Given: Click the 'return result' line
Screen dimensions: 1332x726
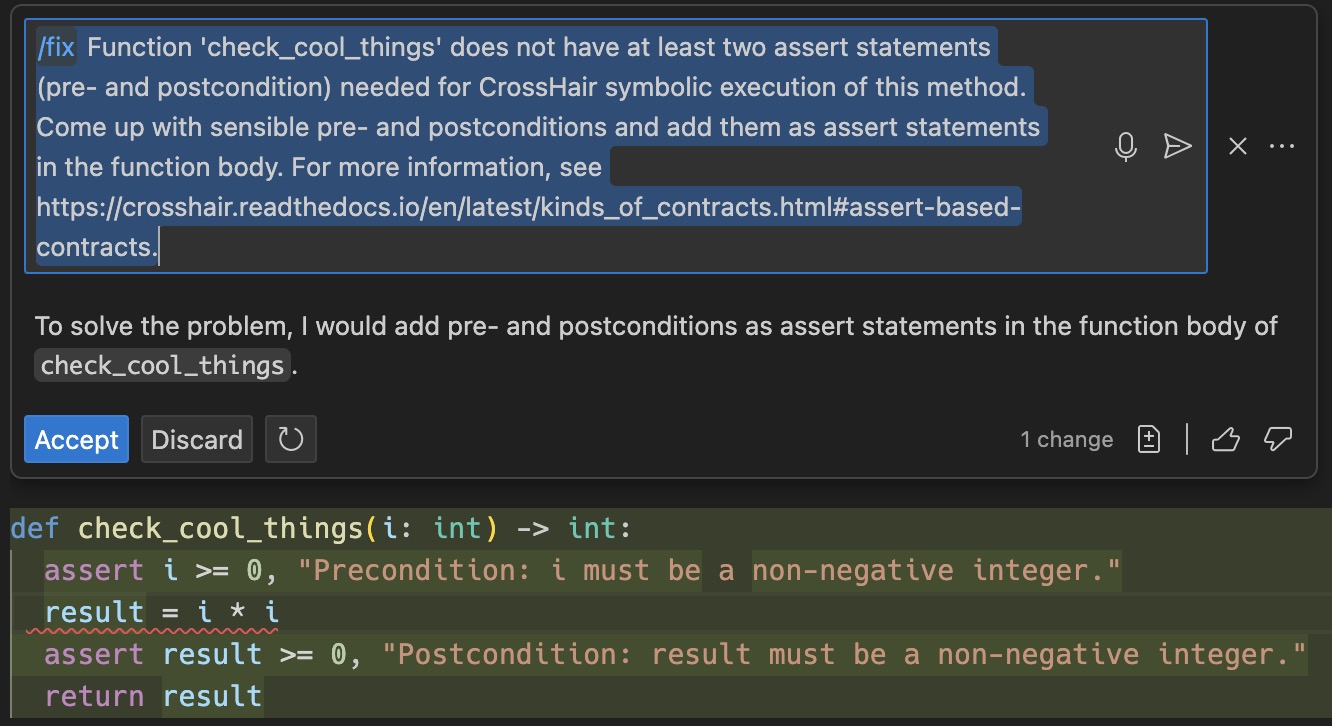Looking at the screenshot, I should [x=153, y=696].
